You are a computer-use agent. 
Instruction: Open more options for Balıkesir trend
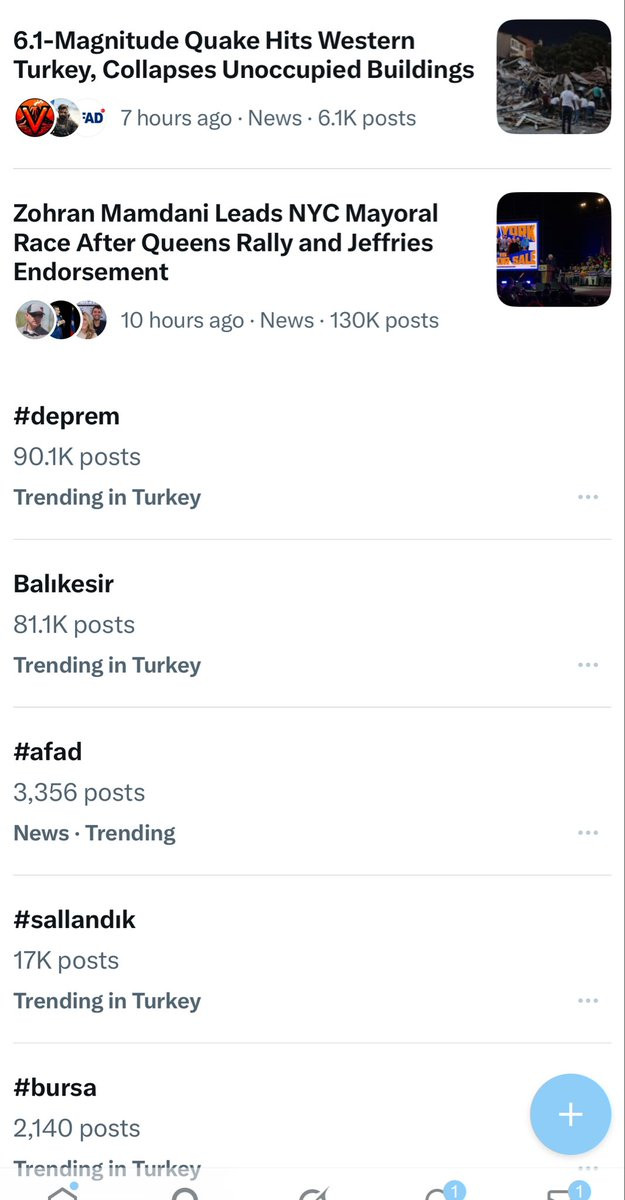[588, 665]
